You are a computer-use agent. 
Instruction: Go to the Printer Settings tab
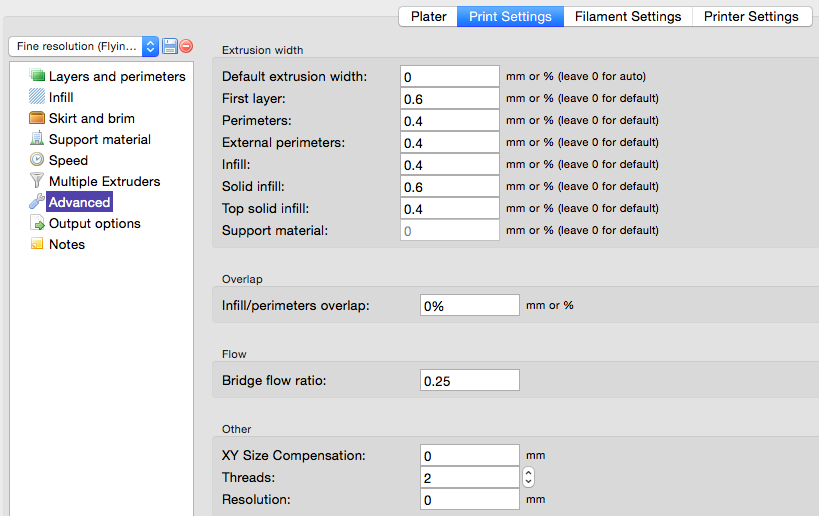[750, 16]
